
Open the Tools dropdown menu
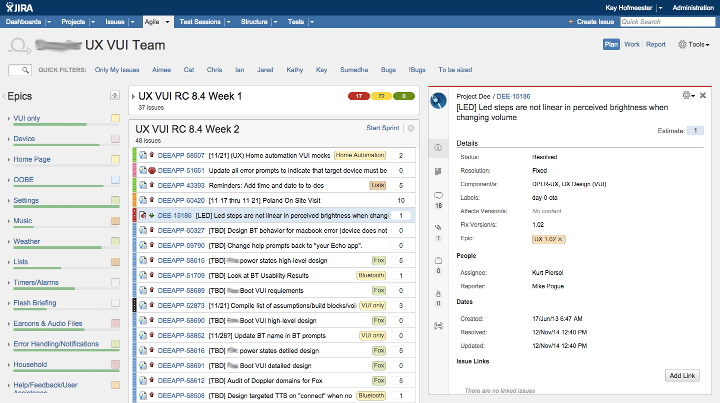[693, 44]
